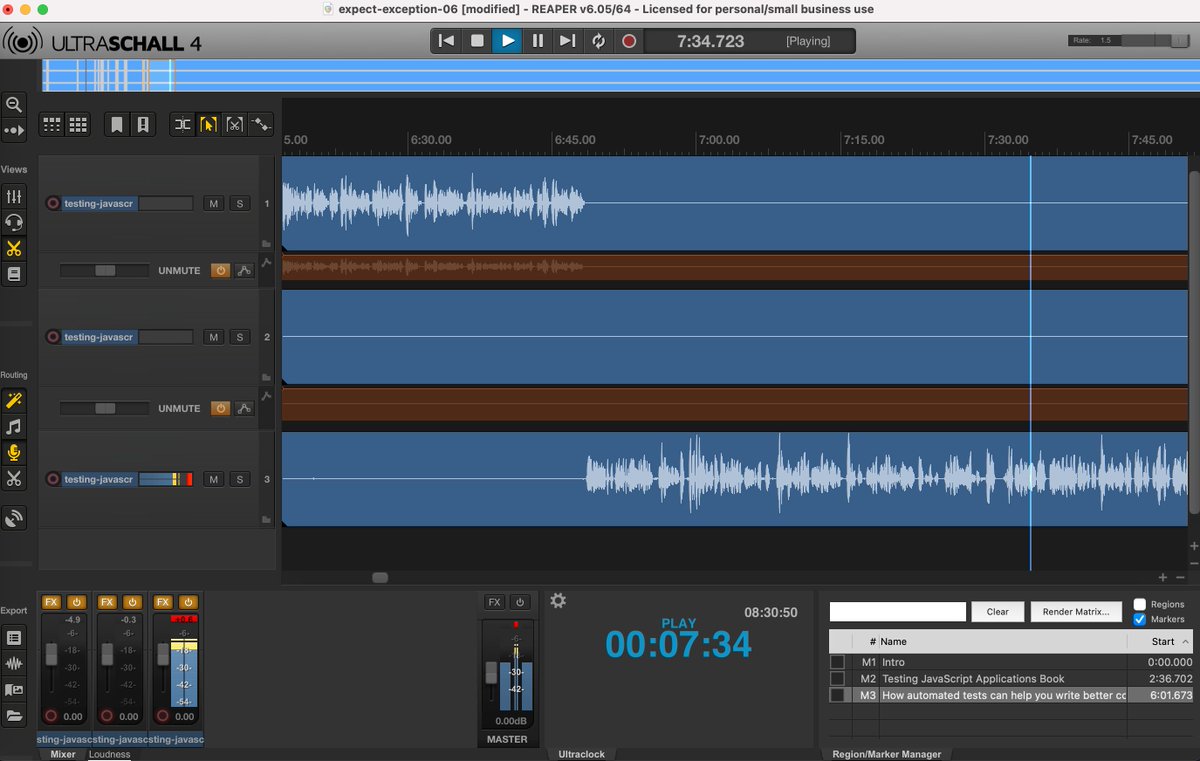Toggle the repeat loop button in transport

(598, 41)
